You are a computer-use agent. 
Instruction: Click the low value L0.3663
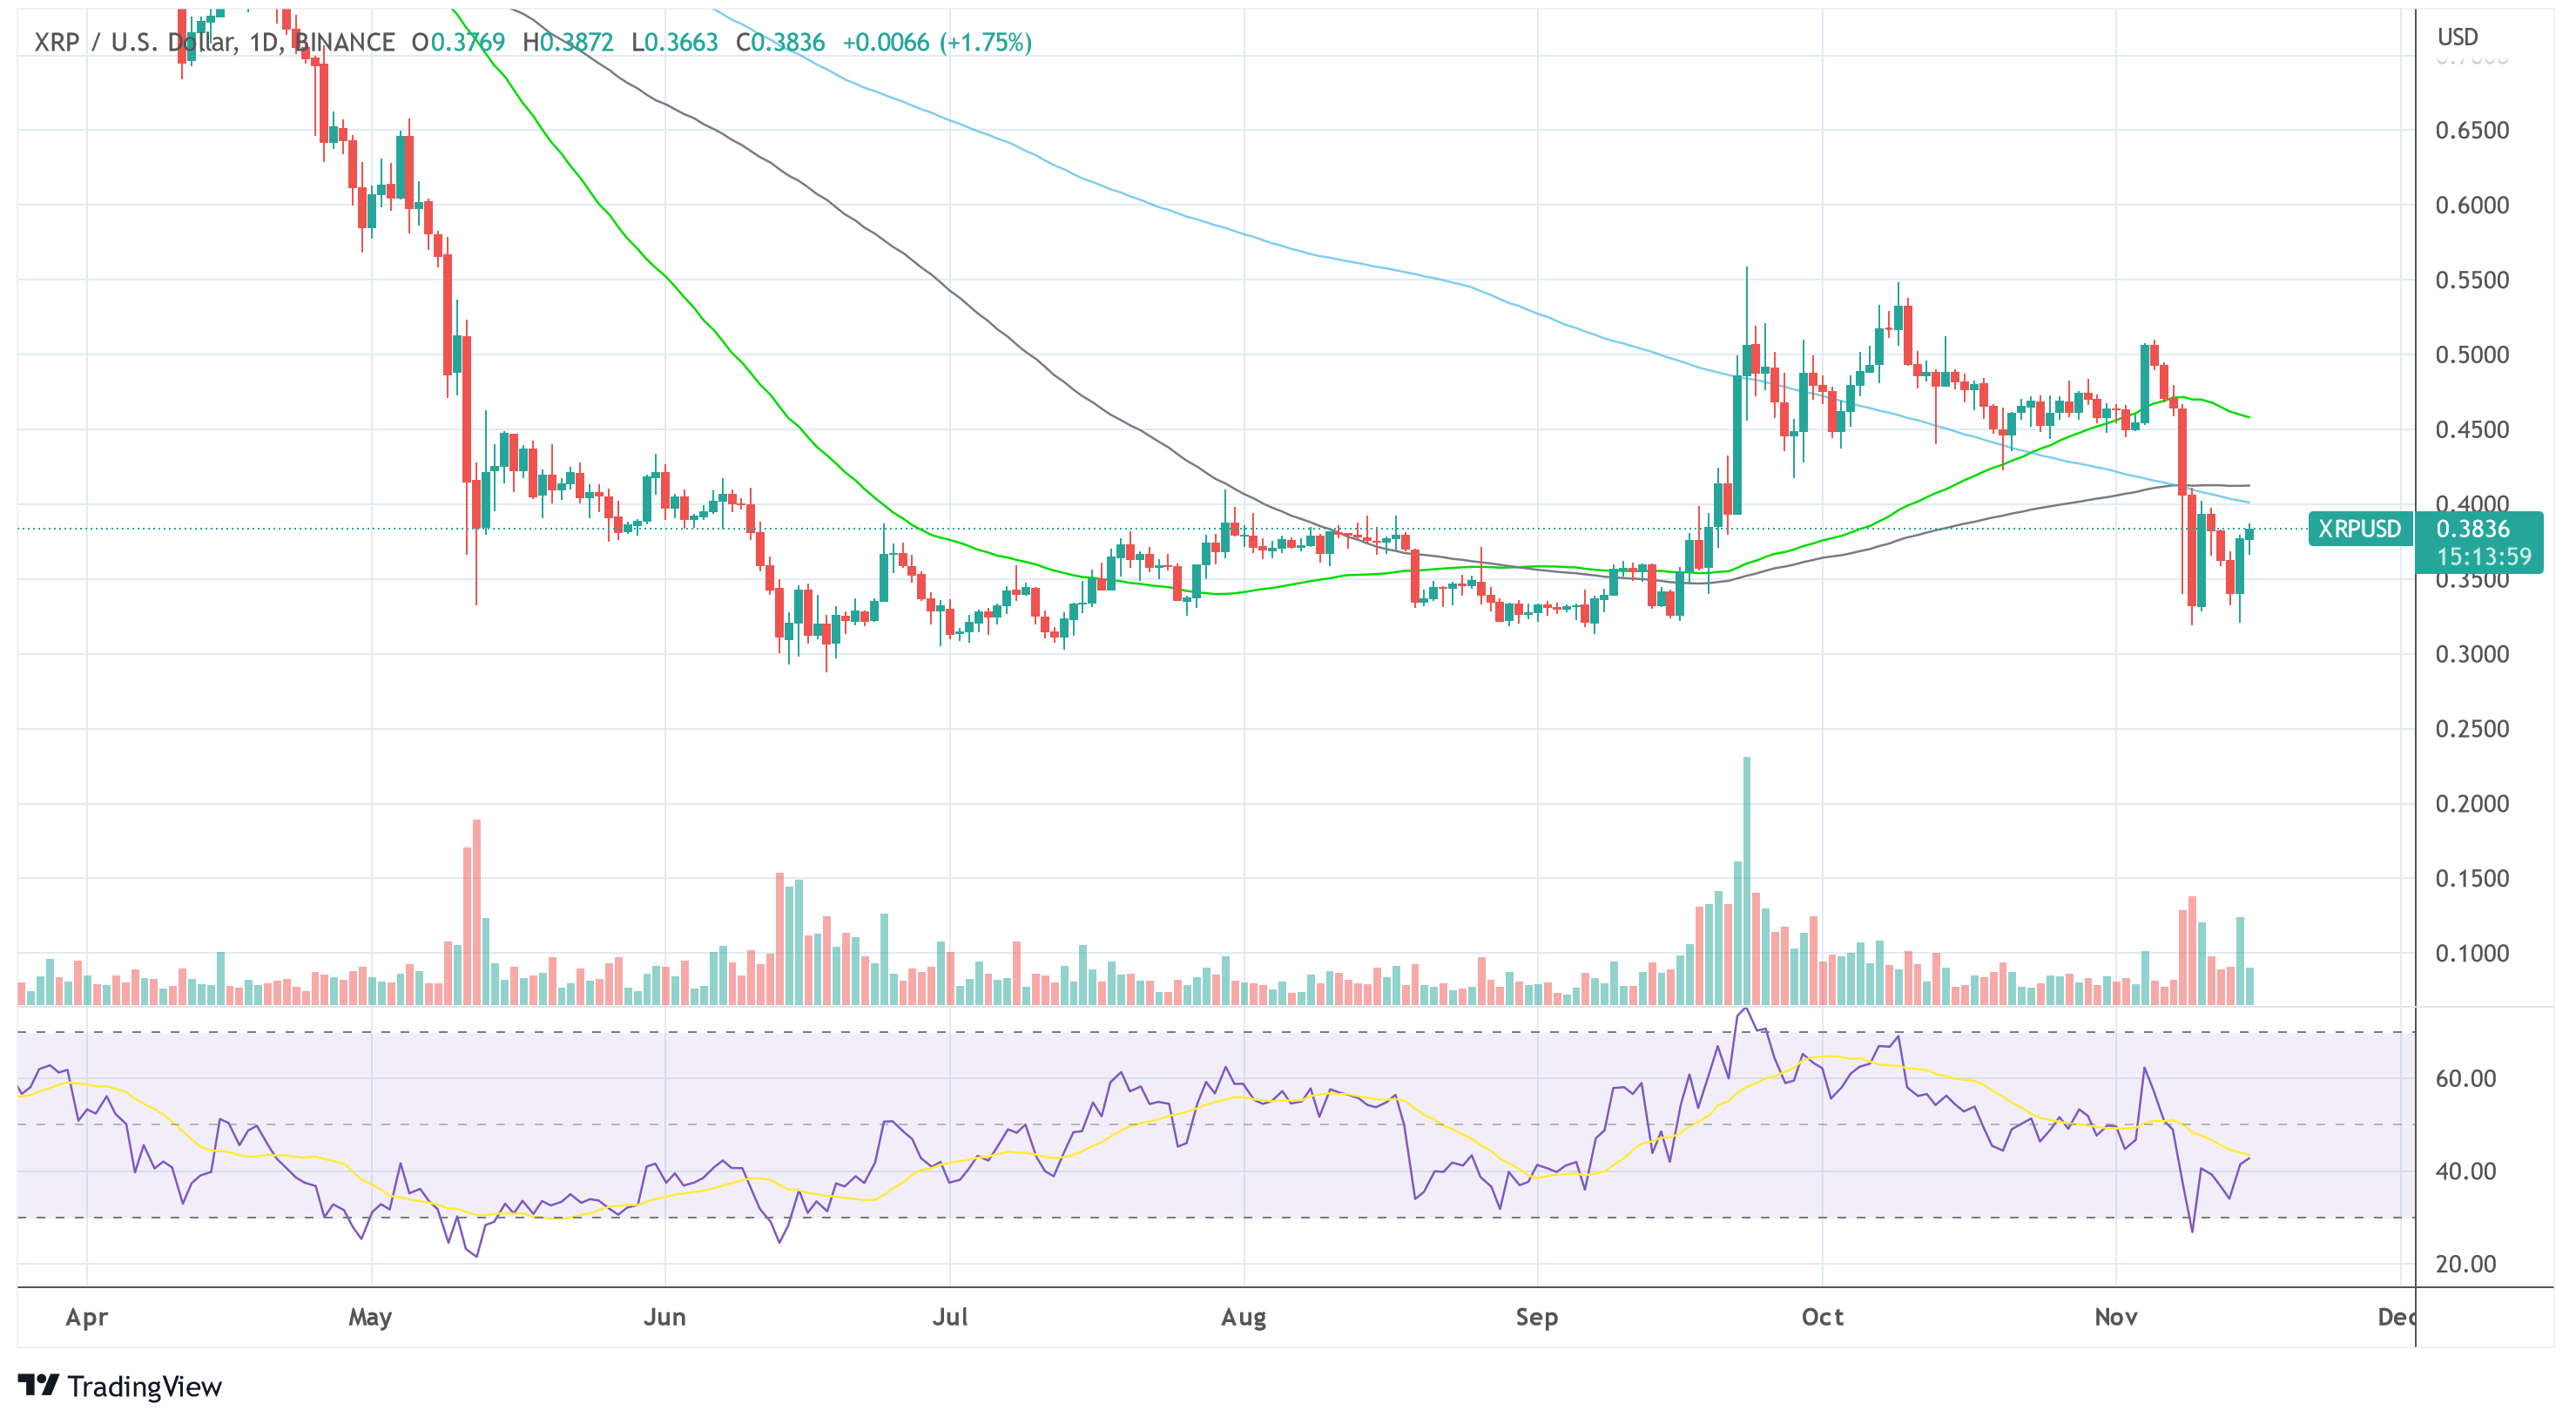tap(674, 42)
